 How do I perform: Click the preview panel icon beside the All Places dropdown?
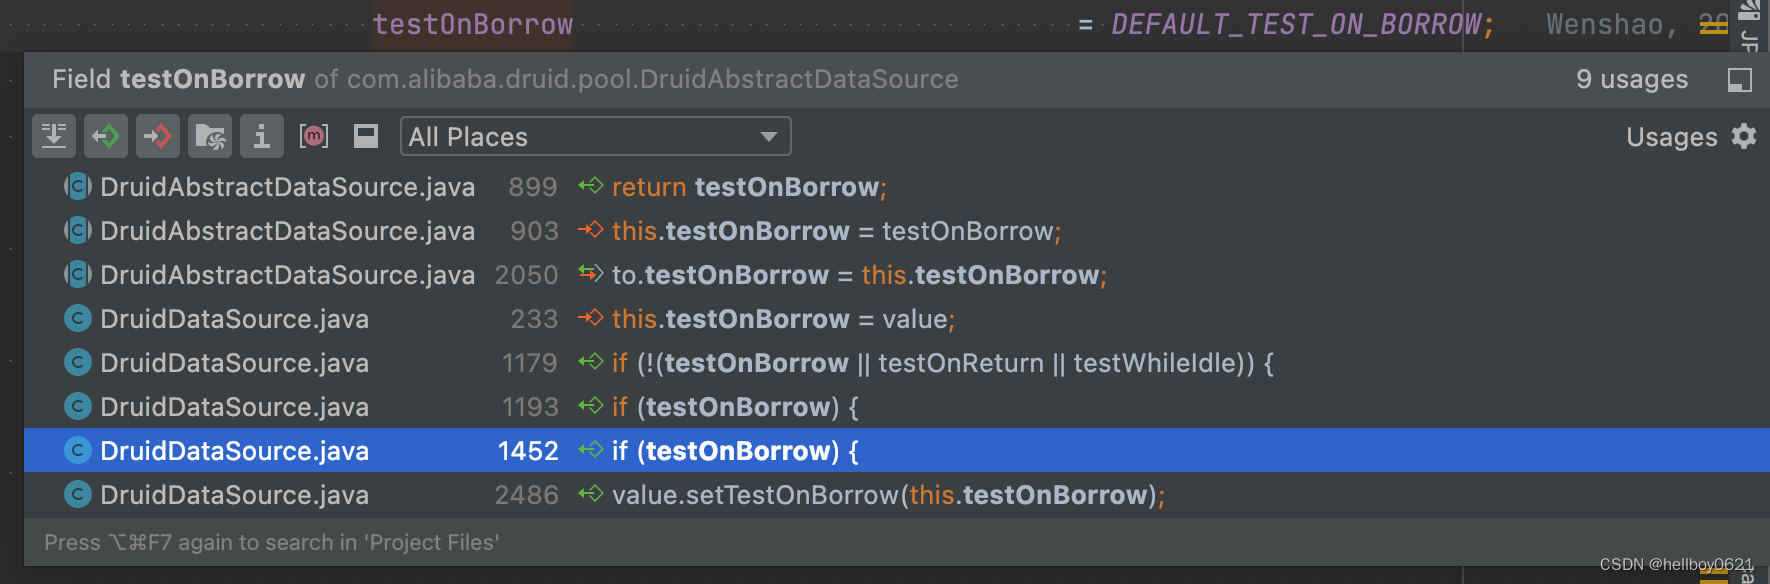coord(366,136)
